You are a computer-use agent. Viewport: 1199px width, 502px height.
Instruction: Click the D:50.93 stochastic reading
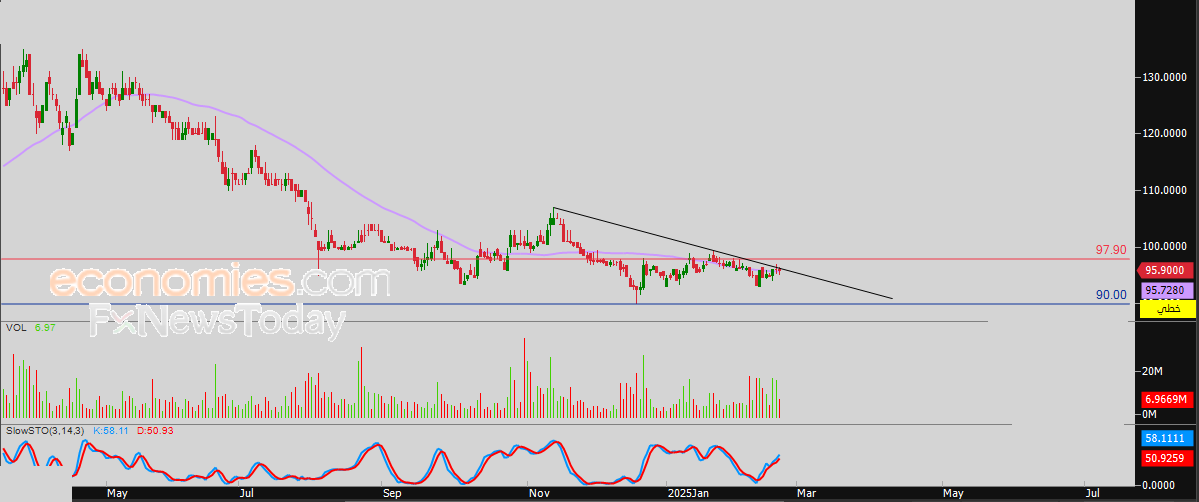[x=155, y=432]
